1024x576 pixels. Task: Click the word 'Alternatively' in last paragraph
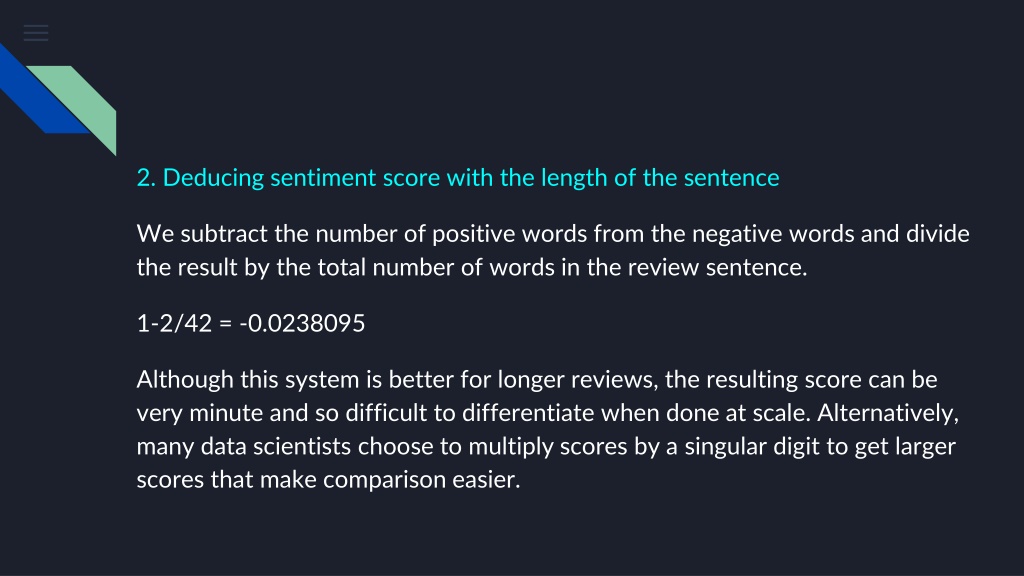point(888,413)
